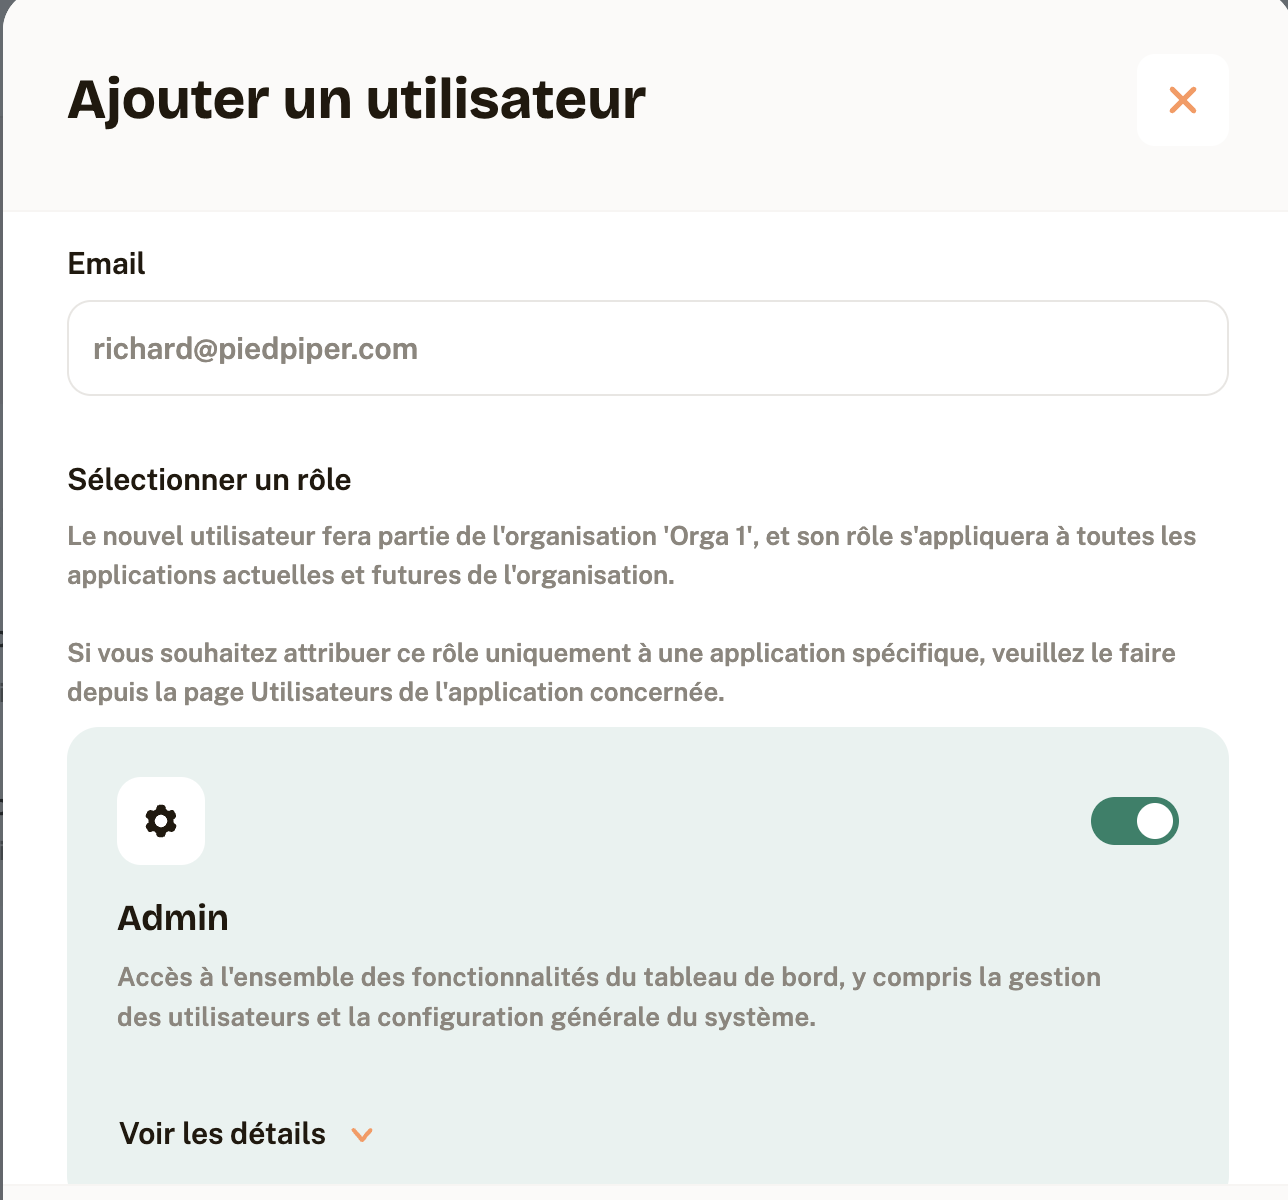Click the Admin role description text
This screenshot has width=1288, height=1200.
[609, 997]
